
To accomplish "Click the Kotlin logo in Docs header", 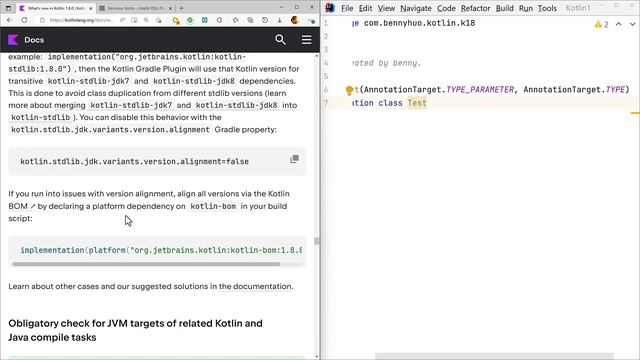I will [x=13, y=40].
